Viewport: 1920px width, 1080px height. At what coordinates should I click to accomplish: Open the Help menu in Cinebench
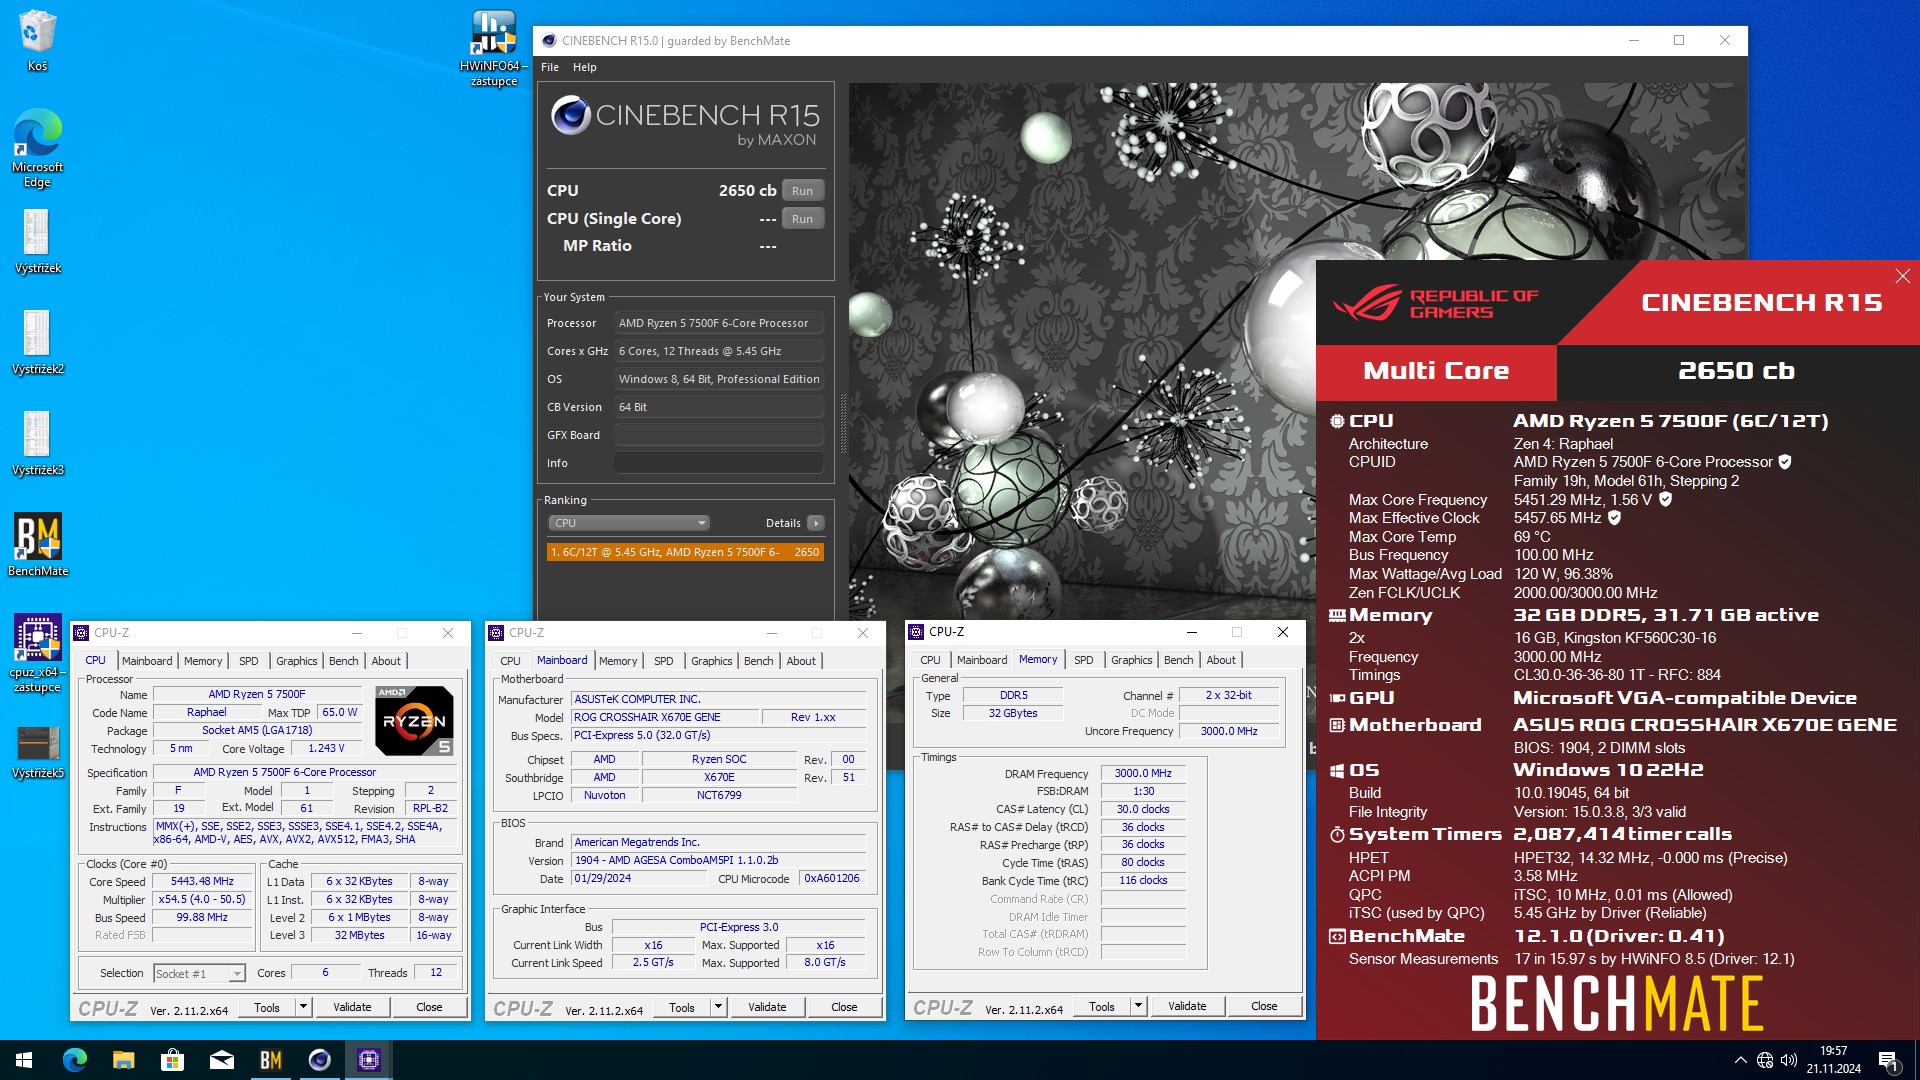(584, 67)
